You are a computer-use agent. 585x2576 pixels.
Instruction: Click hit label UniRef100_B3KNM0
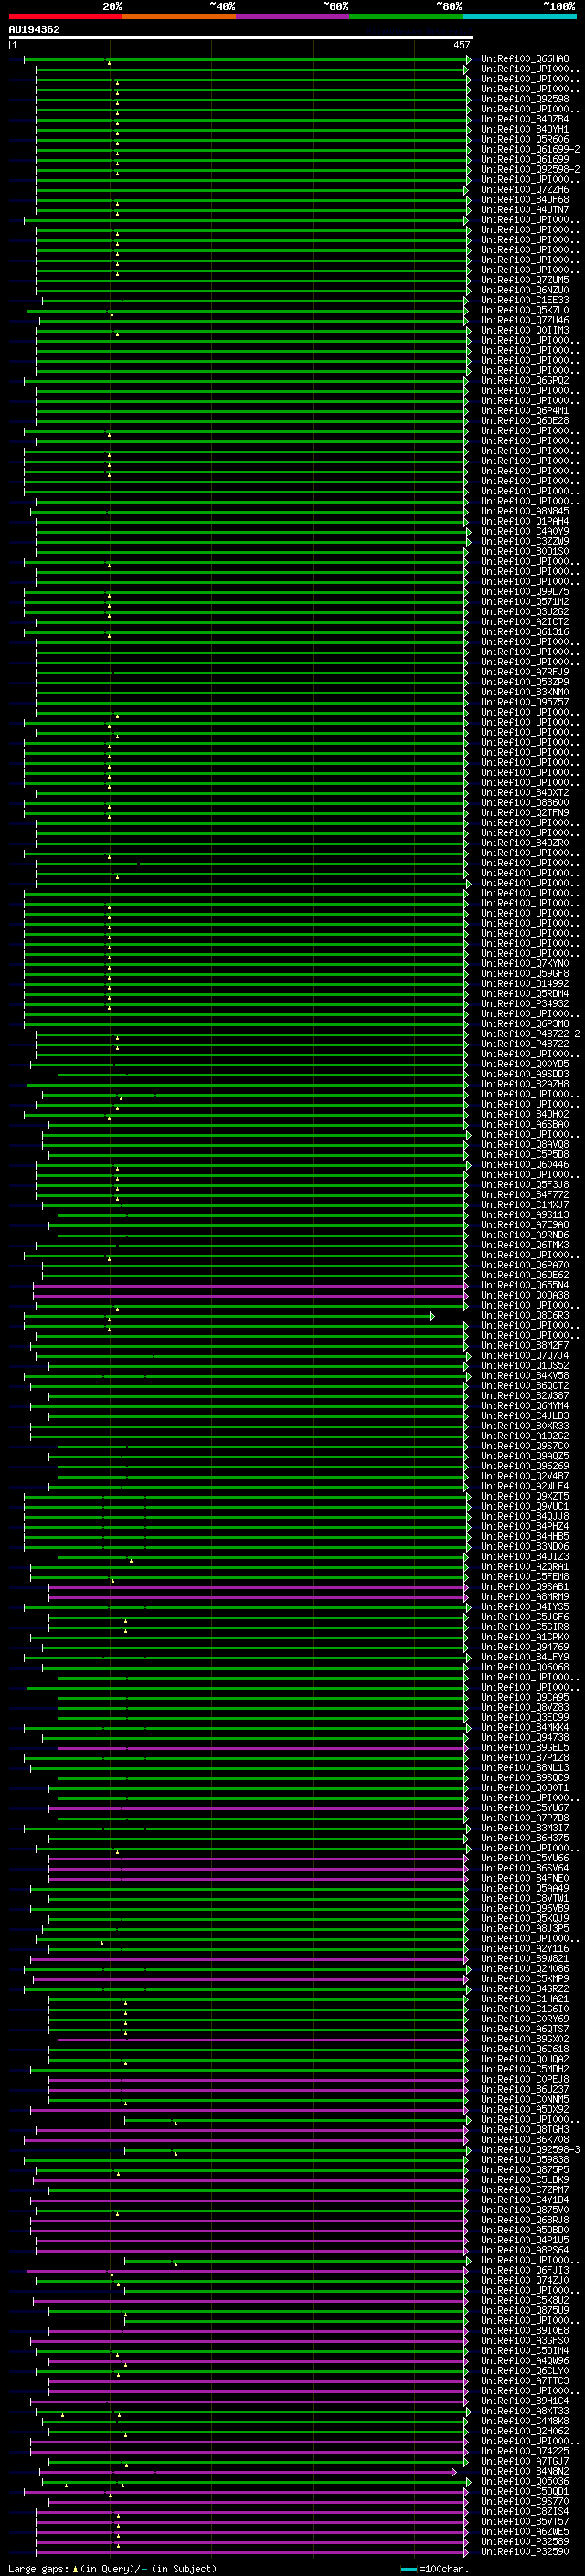pos(524,692)
